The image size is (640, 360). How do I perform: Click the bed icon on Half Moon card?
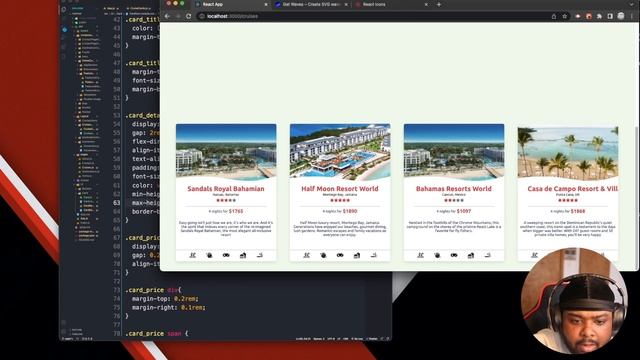click(x=356, y=255)
